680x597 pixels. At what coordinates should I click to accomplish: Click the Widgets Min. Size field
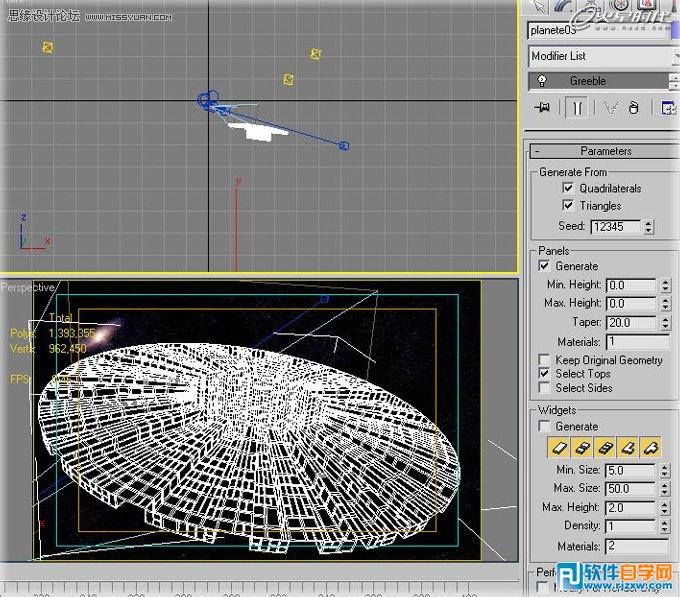(630, 470)
